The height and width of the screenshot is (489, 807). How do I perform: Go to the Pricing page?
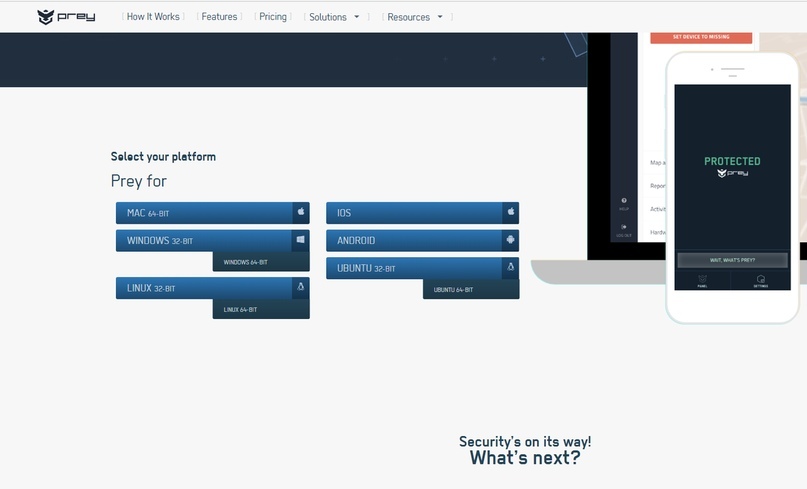272,17
